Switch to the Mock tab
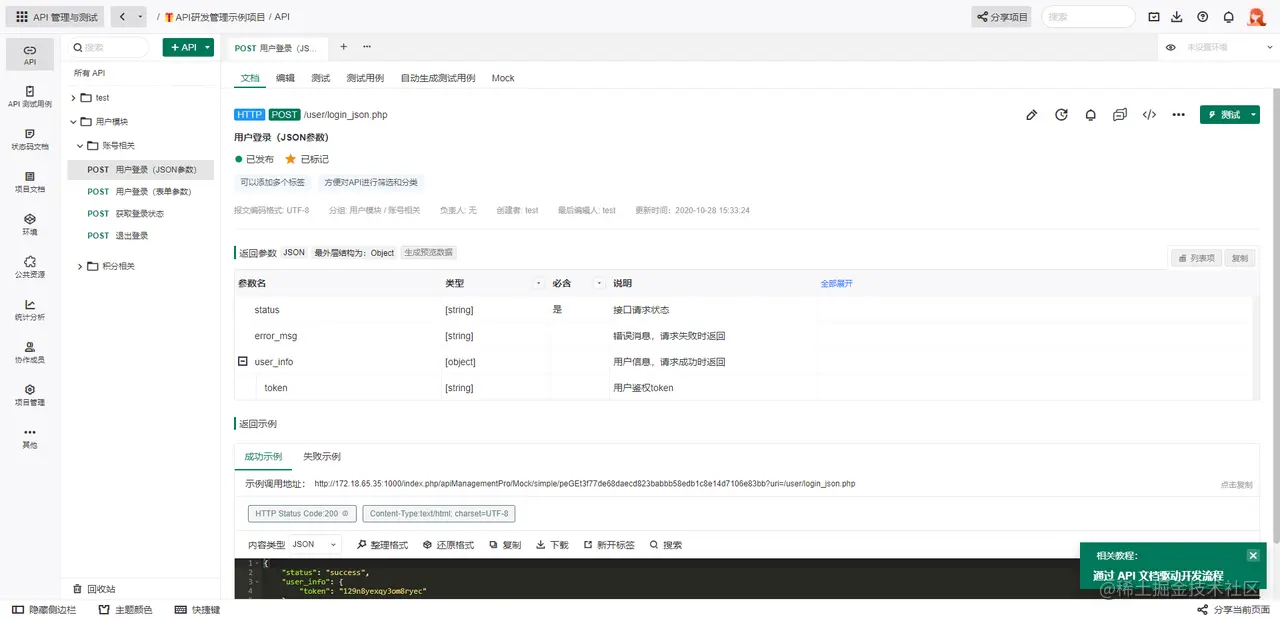1280x619 pixels. [x=503, y=78]
